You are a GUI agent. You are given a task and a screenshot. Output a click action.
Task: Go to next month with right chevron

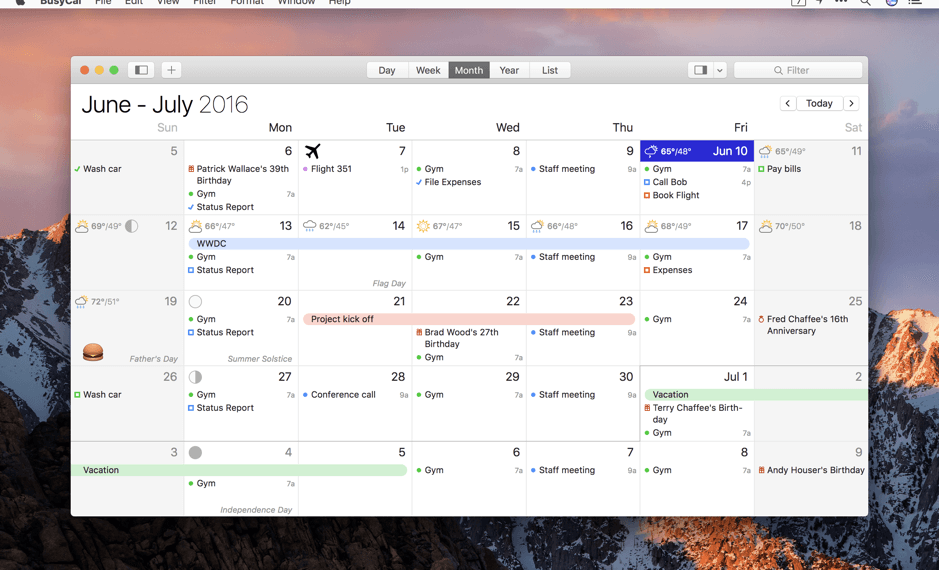[851, 103]
